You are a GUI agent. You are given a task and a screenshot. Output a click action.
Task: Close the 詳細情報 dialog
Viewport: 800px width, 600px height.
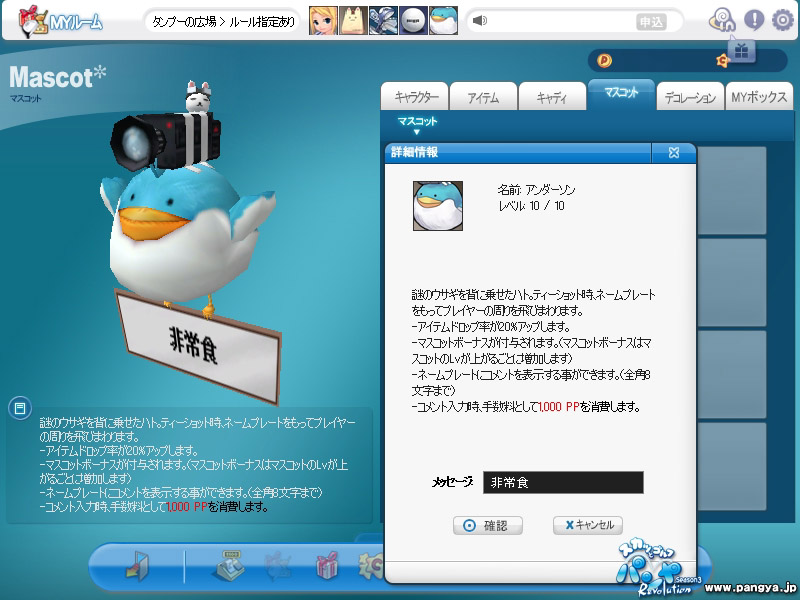(x=674, y=153)
